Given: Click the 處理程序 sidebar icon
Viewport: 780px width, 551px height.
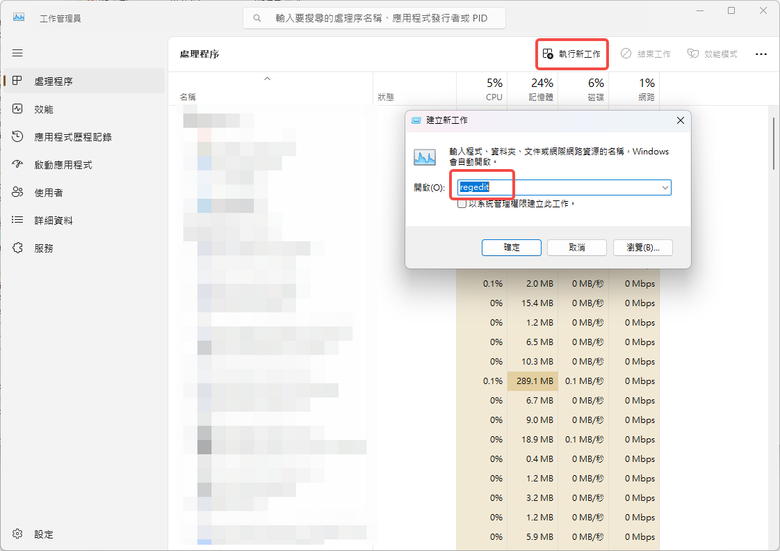Looking at the screenshot, I should pyautogui.click(x=17, y=81).
